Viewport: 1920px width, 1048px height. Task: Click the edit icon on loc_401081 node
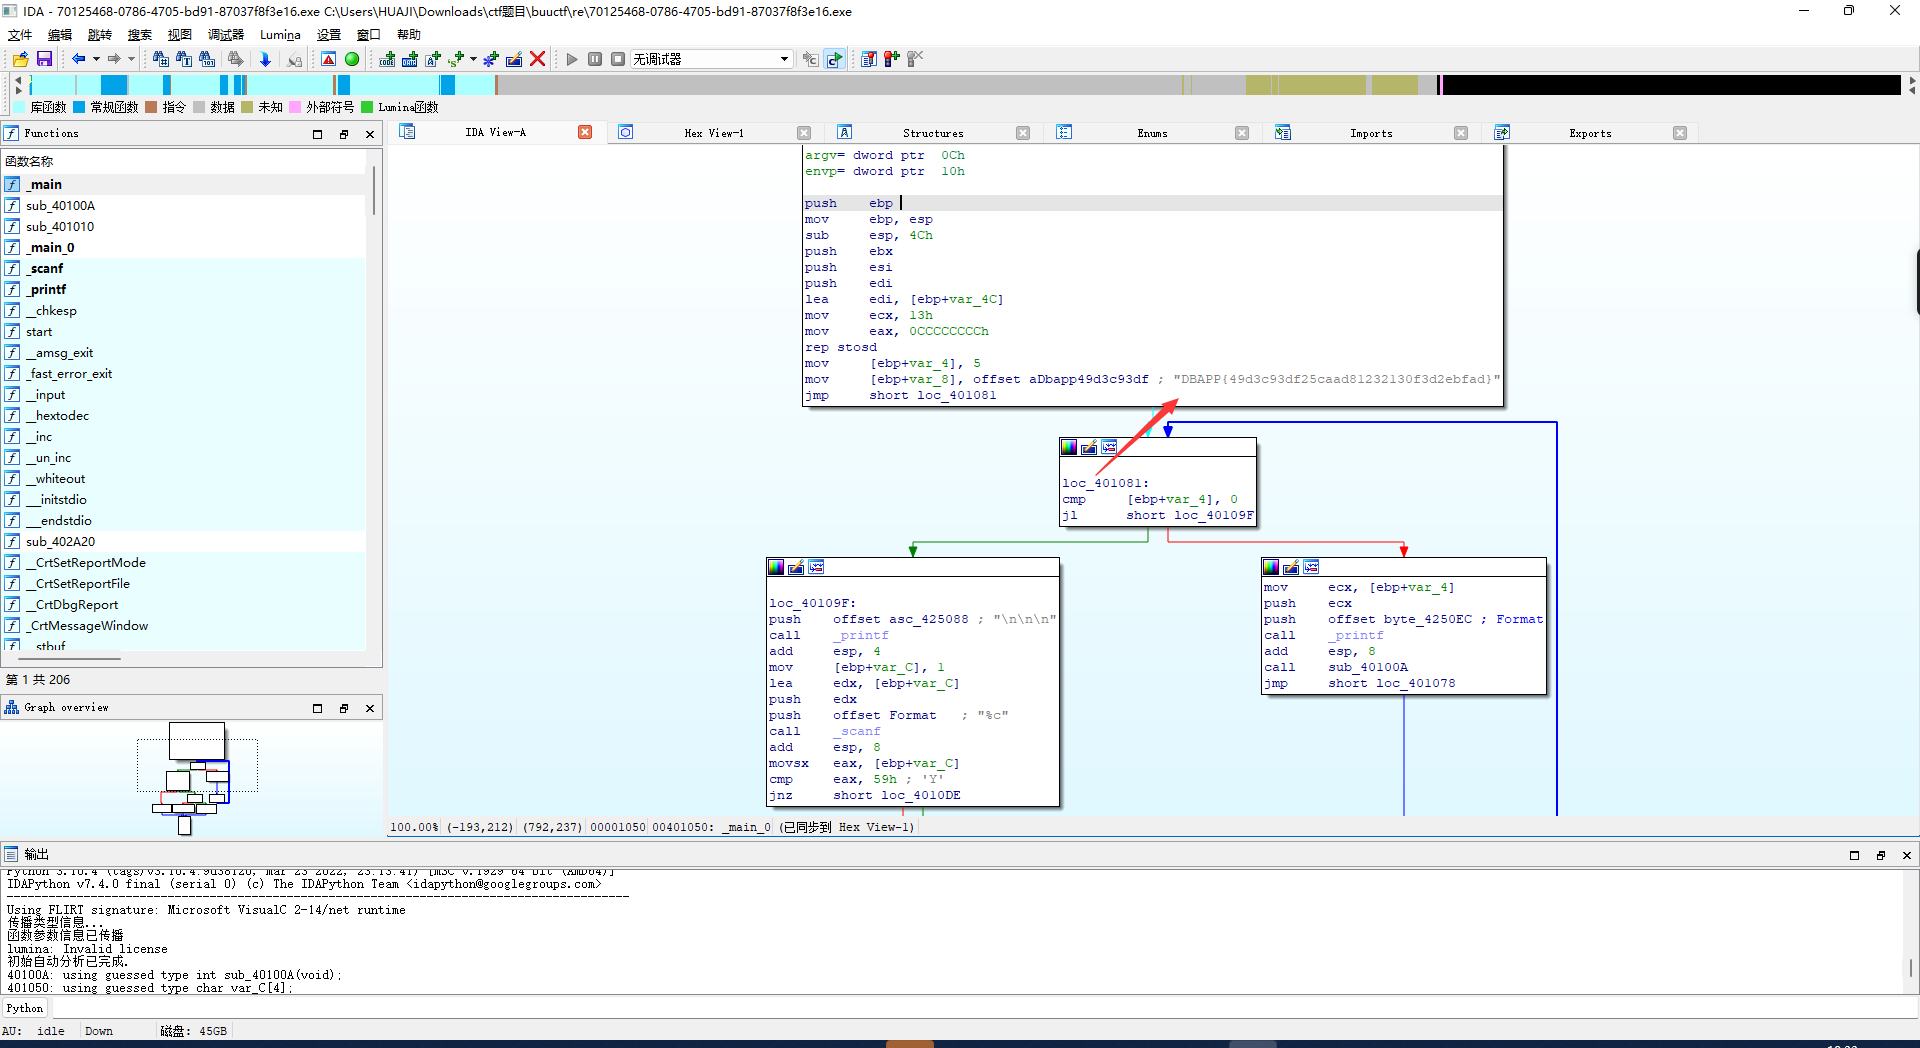pyautogui.click(x=1089, y=447)
